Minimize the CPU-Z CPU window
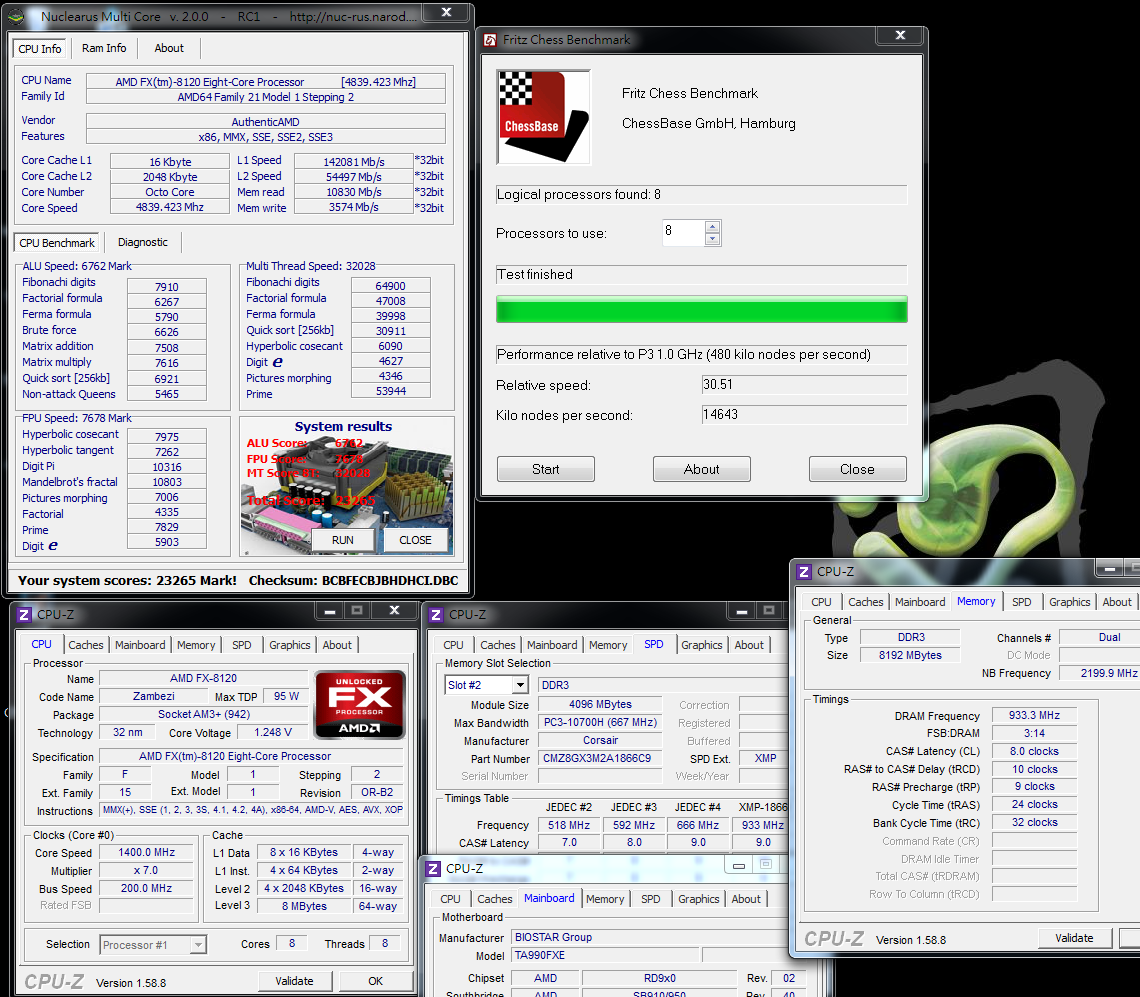Viewport: 1140px width, 997px height. click(329, 611)
